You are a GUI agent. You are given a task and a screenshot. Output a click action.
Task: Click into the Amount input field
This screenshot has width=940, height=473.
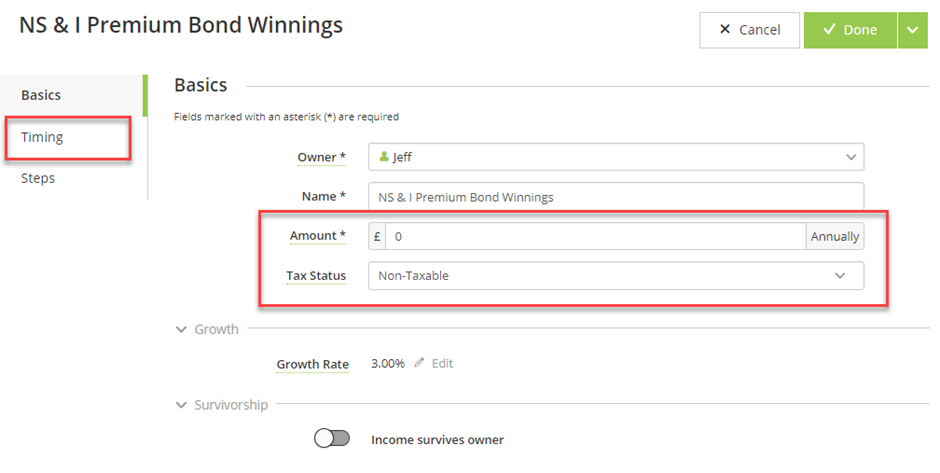[x=596, y=236]
